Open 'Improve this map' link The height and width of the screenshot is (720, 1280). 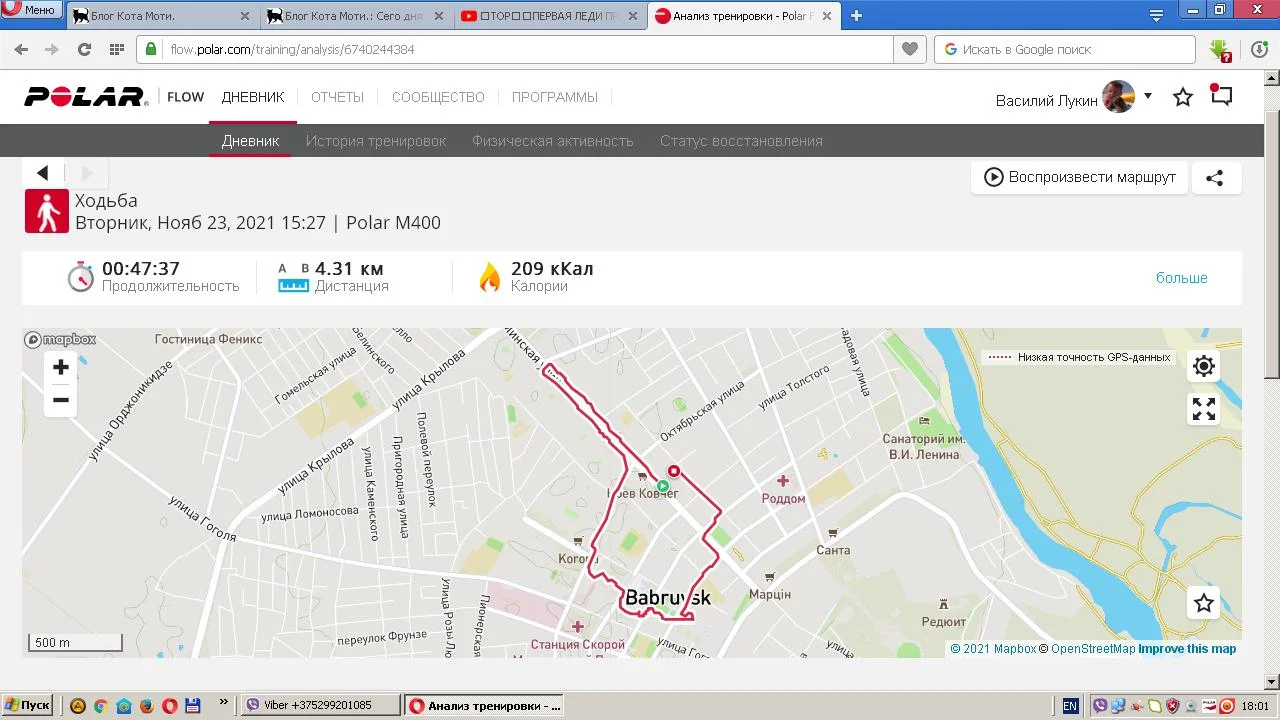pos(1187,649)
